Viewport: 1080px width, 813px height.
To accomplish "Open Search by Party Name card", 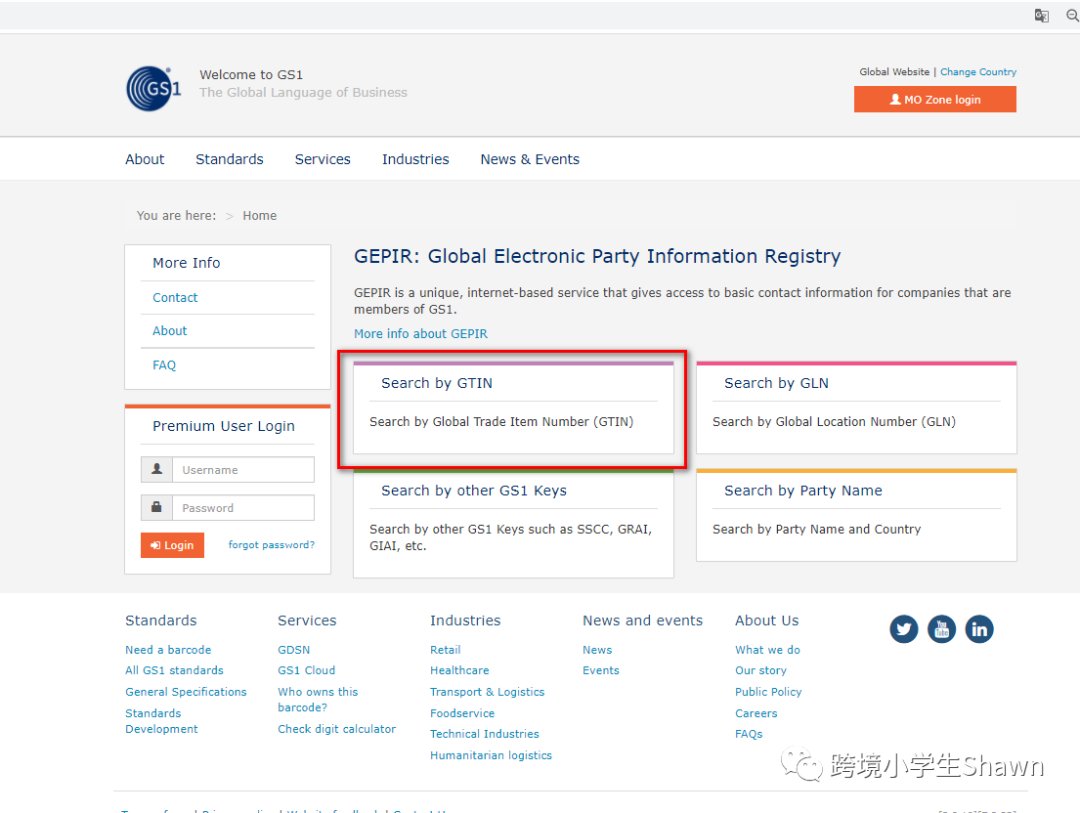I will [x=856, y=515].
